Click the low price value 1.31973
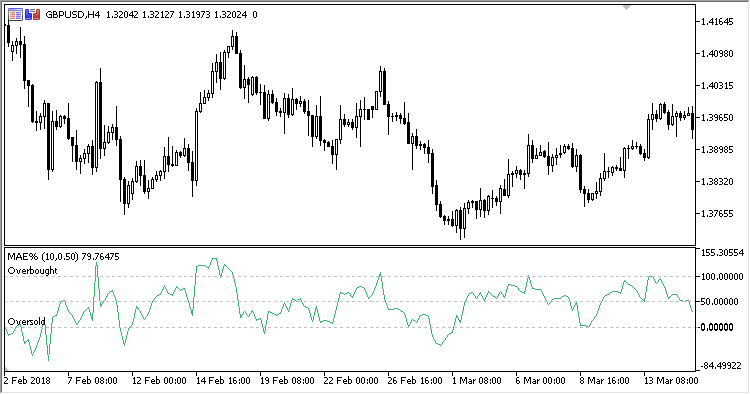Viewport: 750px width, 394px height. [x=194, y=15]
